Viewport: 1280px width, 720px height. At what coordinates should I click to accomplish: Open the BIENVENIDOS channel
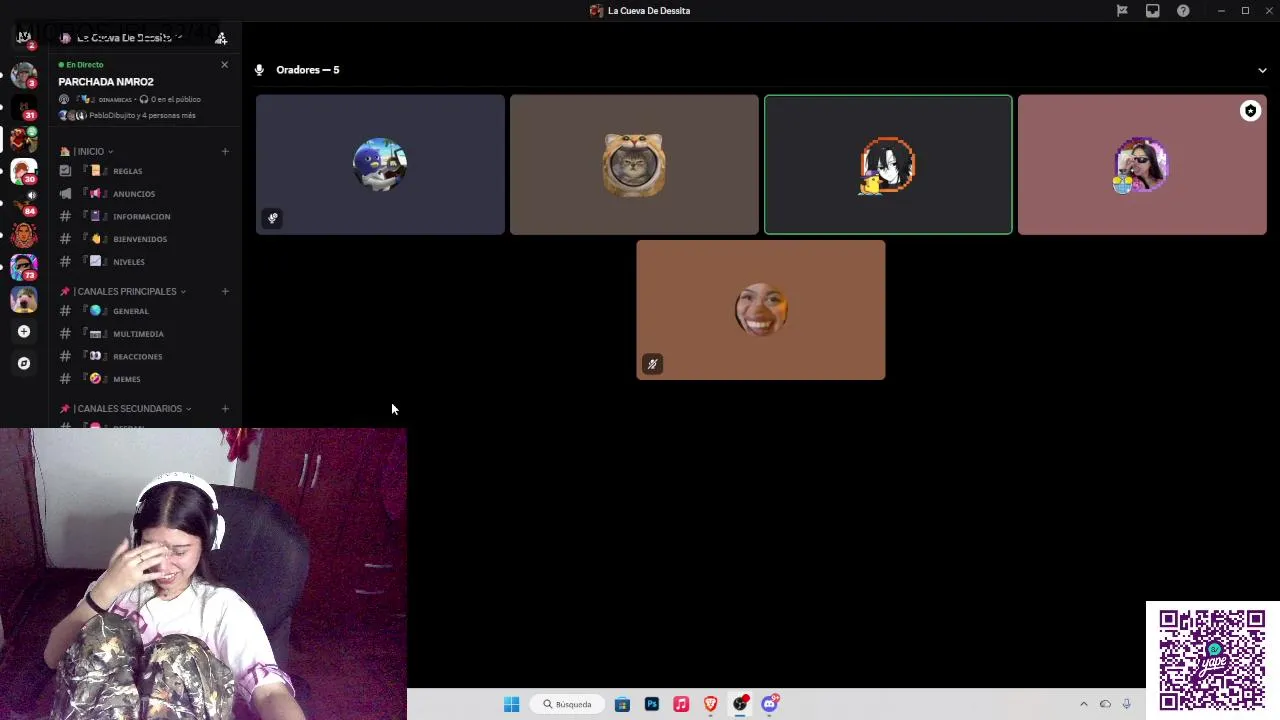pos(145,239)
